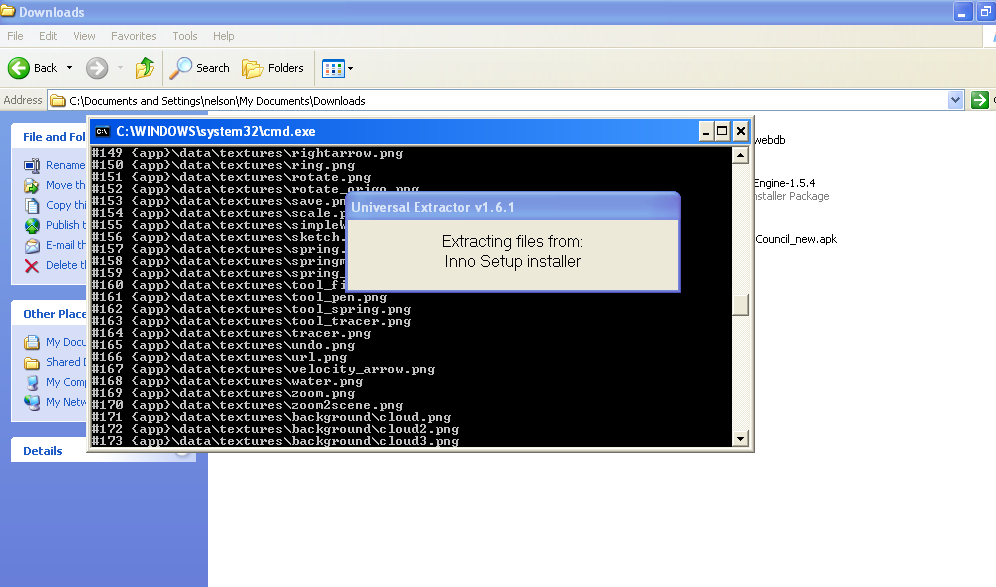
Task: Go up one folder level
Action: click(x=145, y=68)
